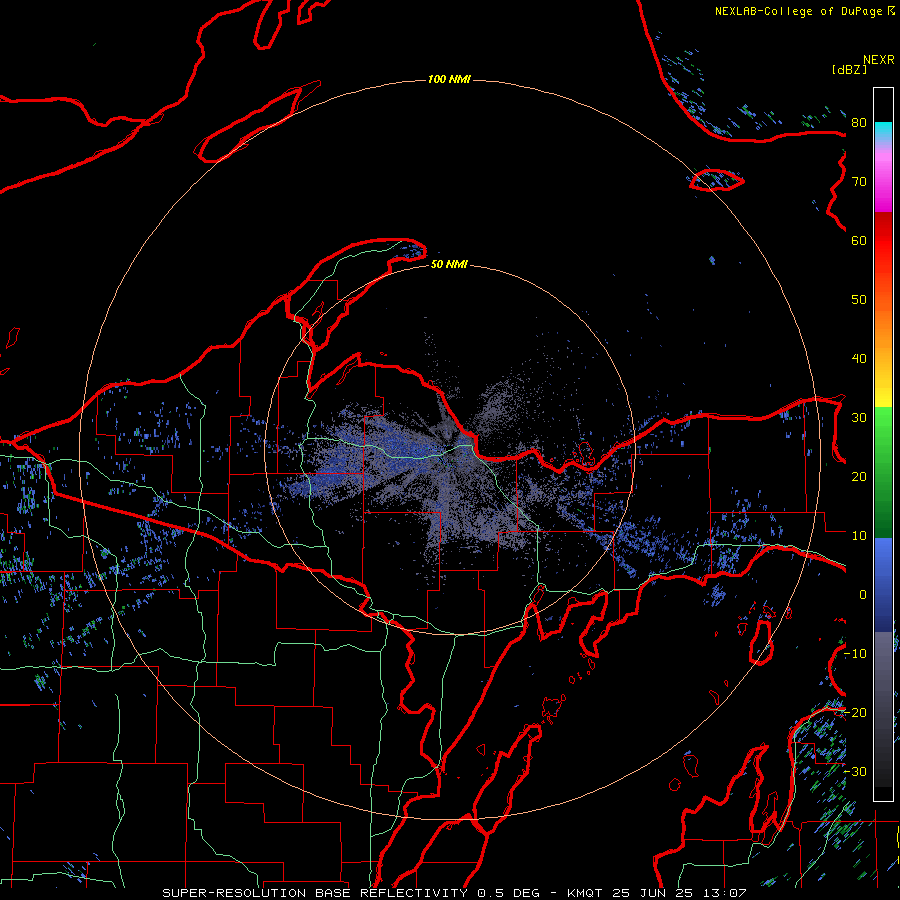The image size is (900, 900).
Task: Click the 0 value on the dBZ scale
Action: pyautogui.click(x=863, y=595)
